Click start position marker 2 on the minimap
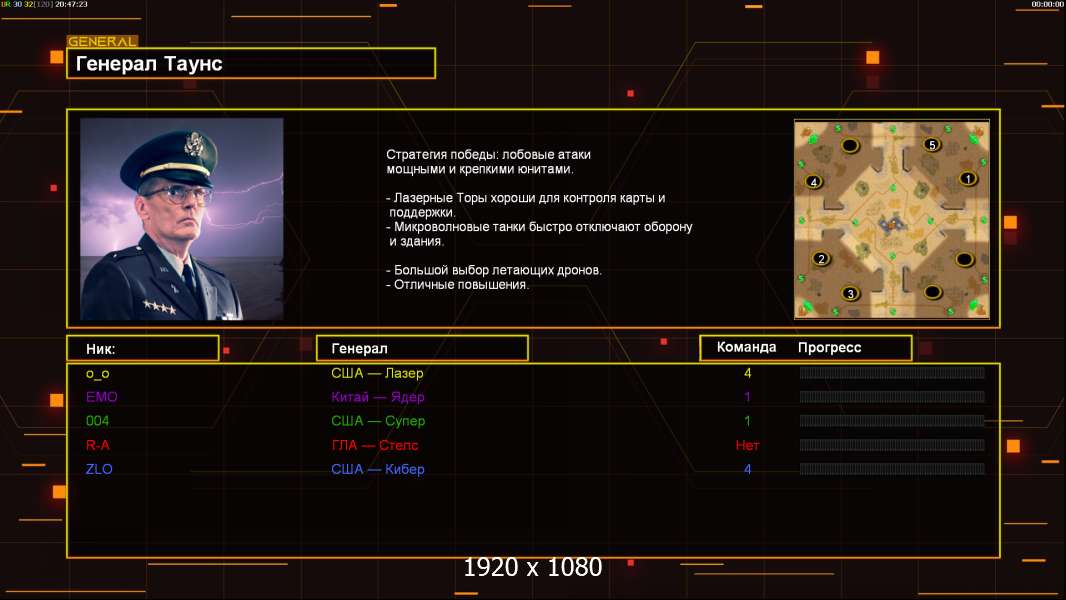 click(821, 258)
